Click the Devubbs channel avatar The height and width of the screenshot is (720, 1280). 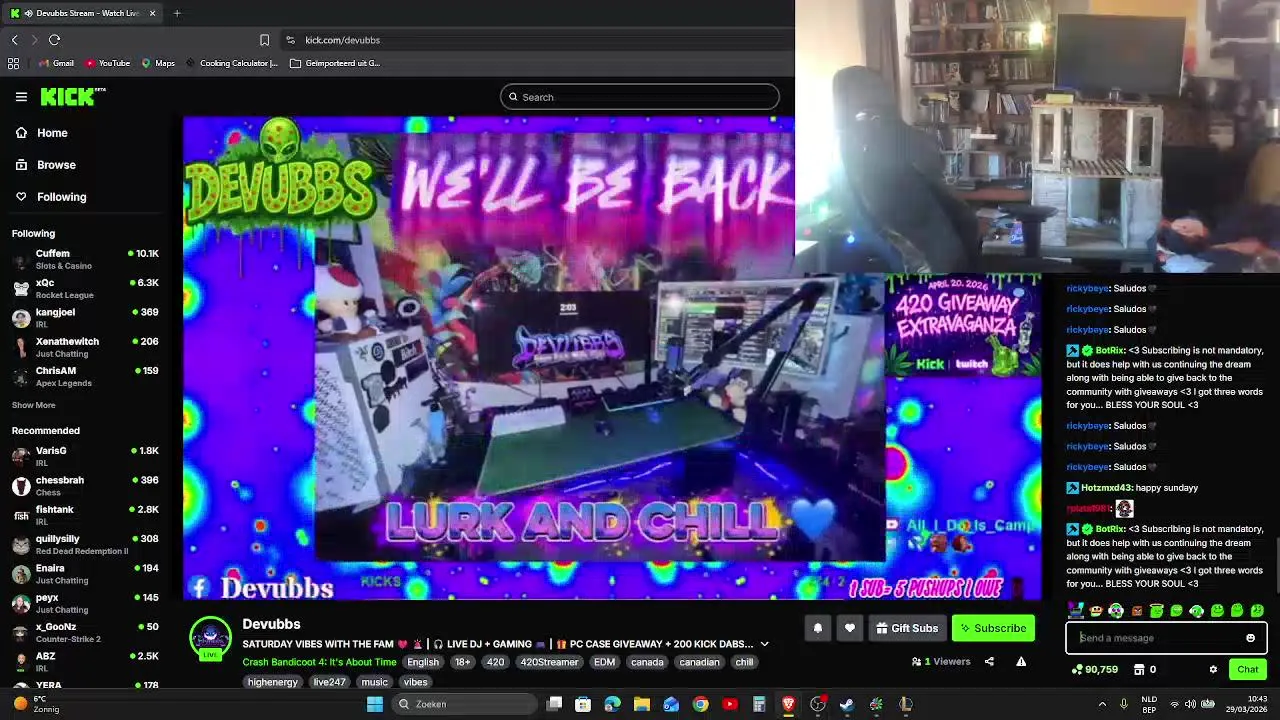point(210,638)
